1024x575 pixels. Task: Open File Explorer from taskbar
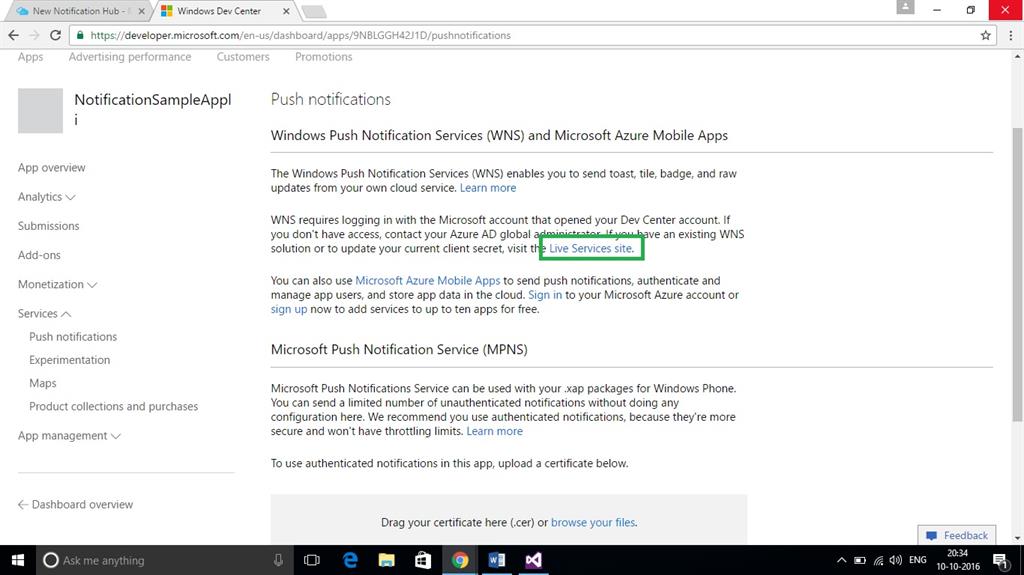(387, 561)
